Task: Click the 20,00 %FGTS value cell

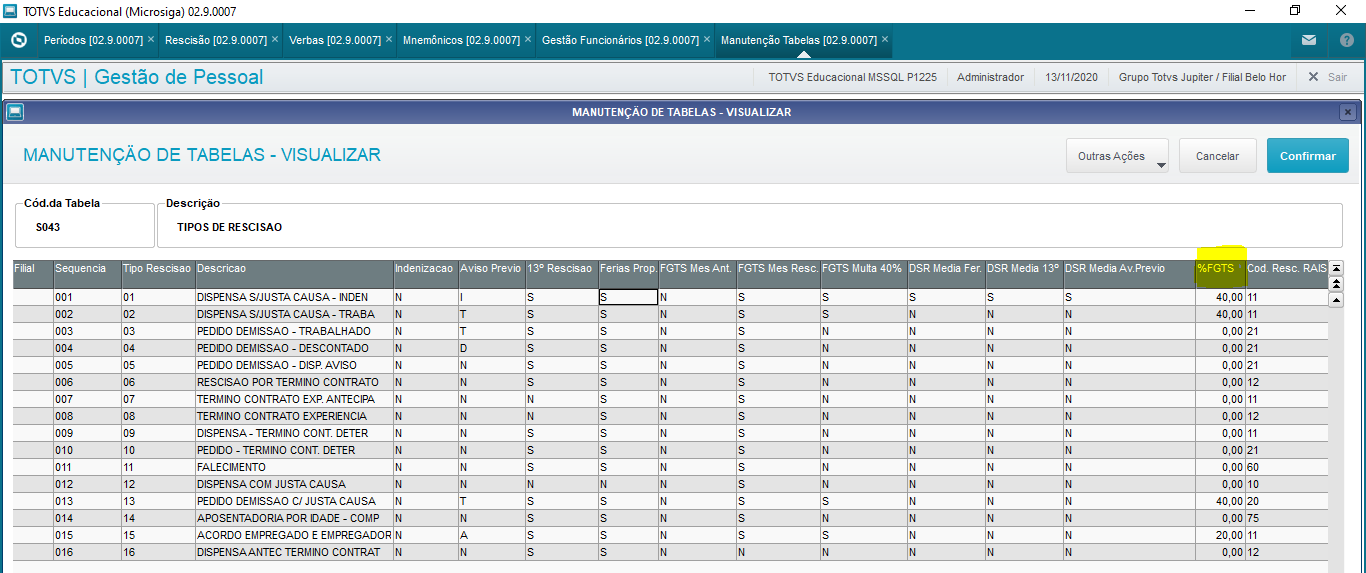Action: coord(1220,535)
